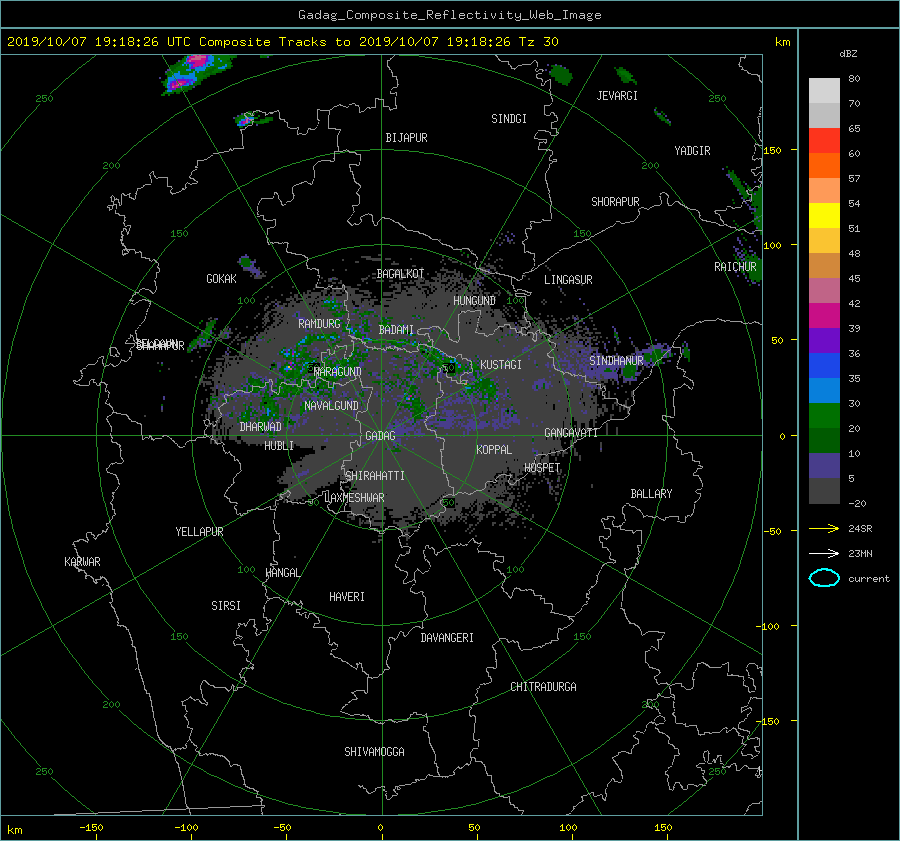The width and height of the screenshot is (900, 841).
Task: Select the green 20 dBZ color swatch
Action: click(x=824, y=416)
